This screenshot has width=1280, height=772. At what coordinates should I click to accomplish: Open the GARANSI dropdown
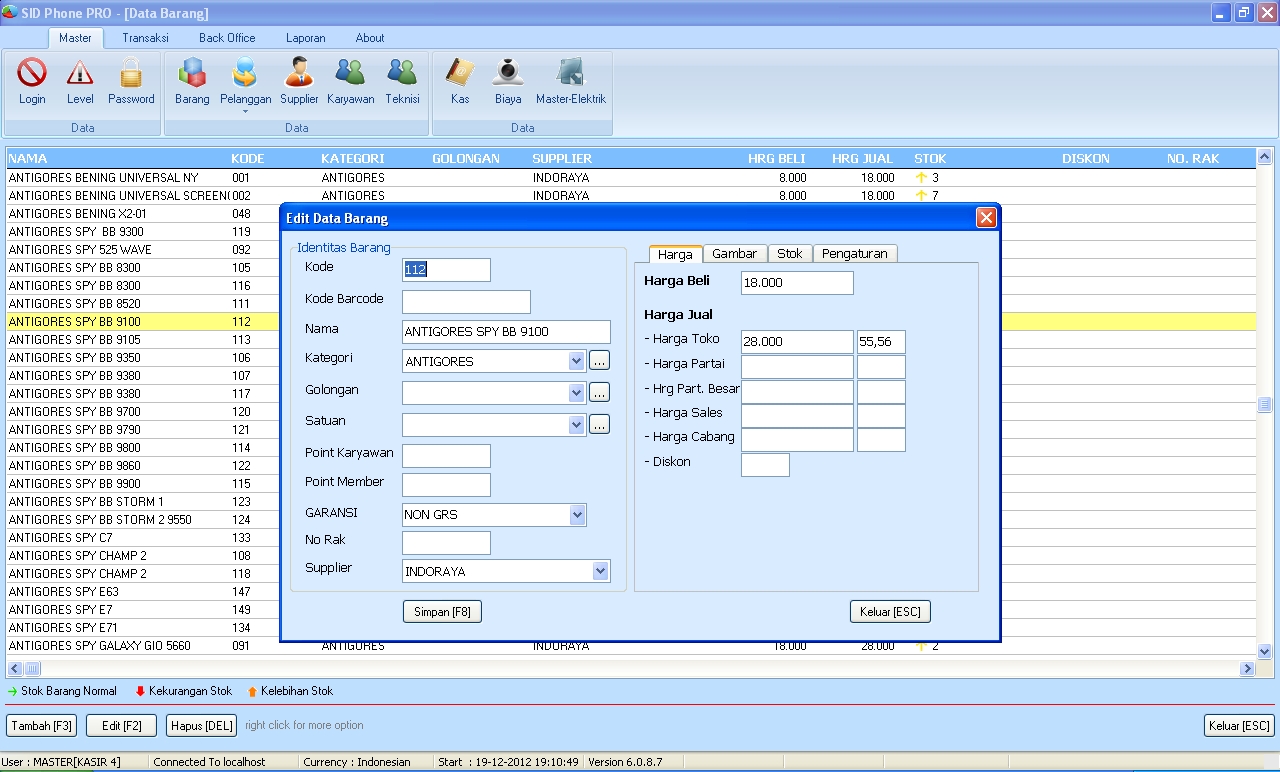[577, 514]
